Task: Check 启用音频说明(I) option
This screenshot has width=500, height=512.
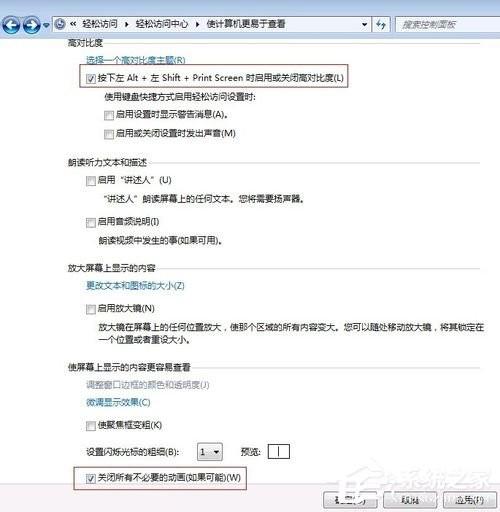Action: click(x=91, y=223)
